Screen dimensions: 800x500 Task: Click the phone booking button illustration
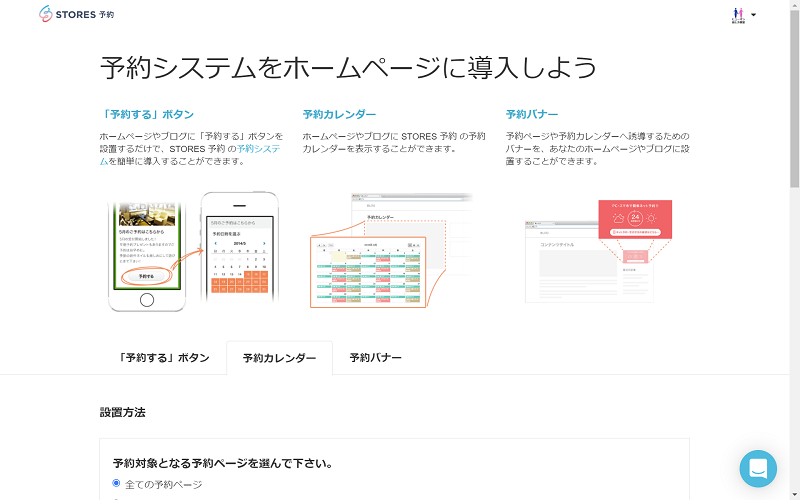coord(194,251)
